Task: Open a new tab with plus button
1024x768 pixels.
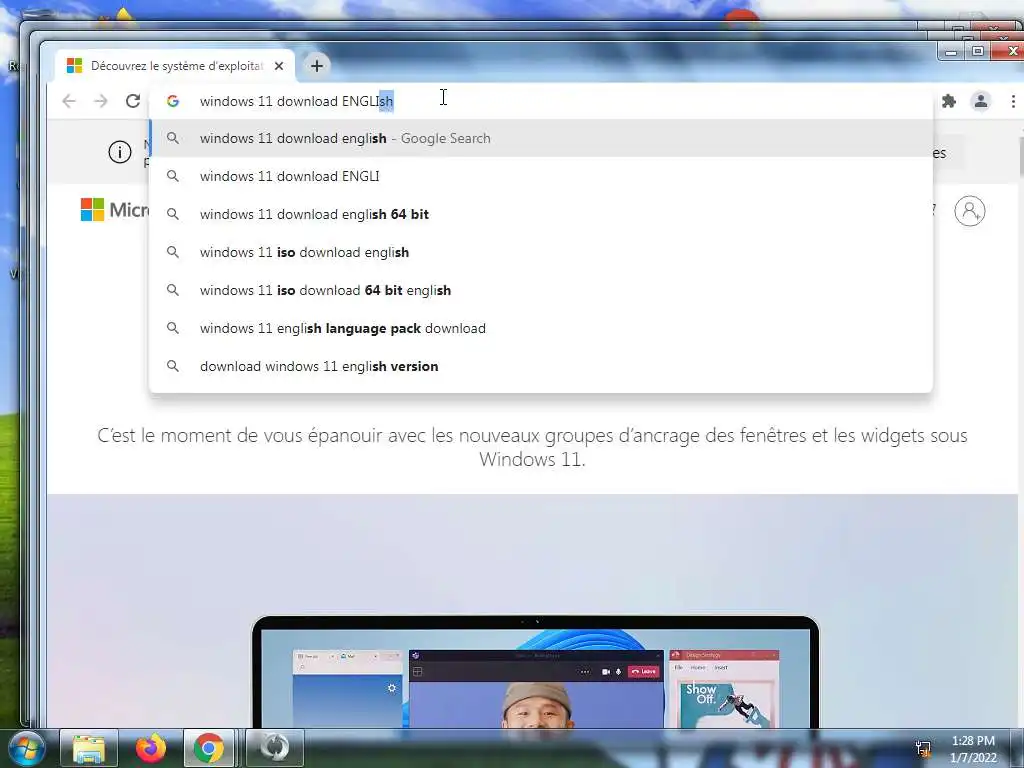Action: 317,66
